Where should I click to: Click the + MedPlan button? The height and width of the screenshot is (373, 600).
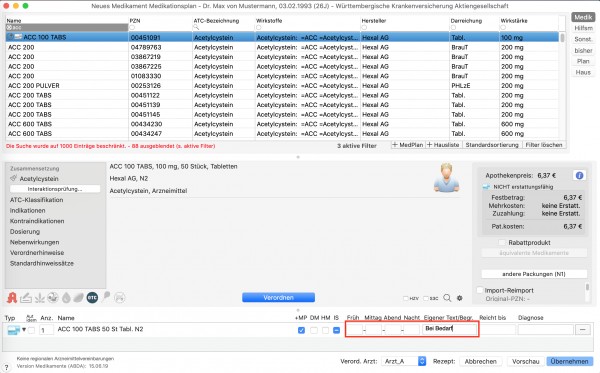408,145
